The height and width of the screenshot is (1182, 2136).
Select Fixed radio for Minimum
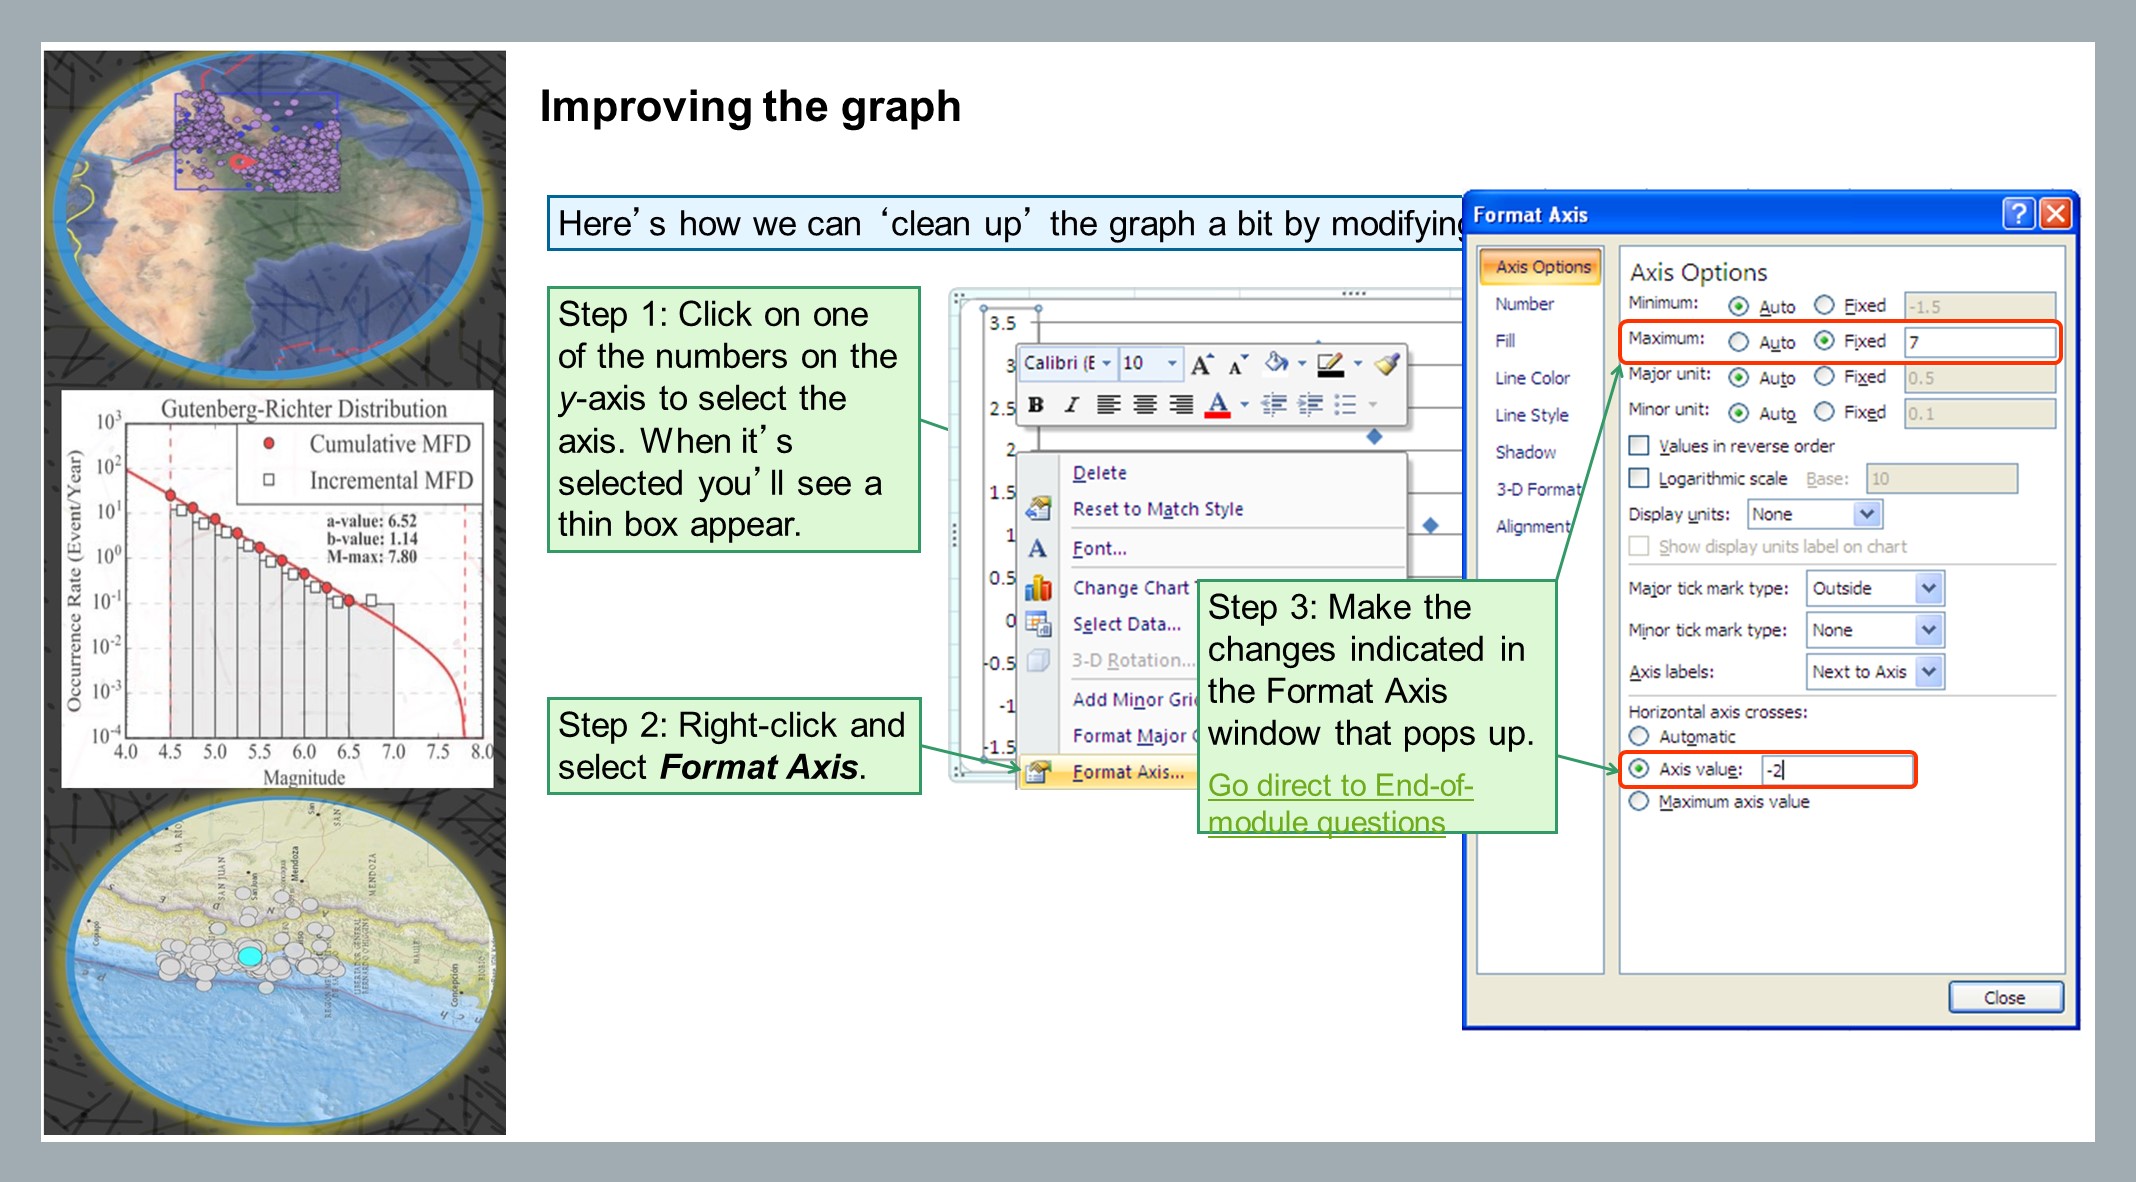click(1825, 305)
